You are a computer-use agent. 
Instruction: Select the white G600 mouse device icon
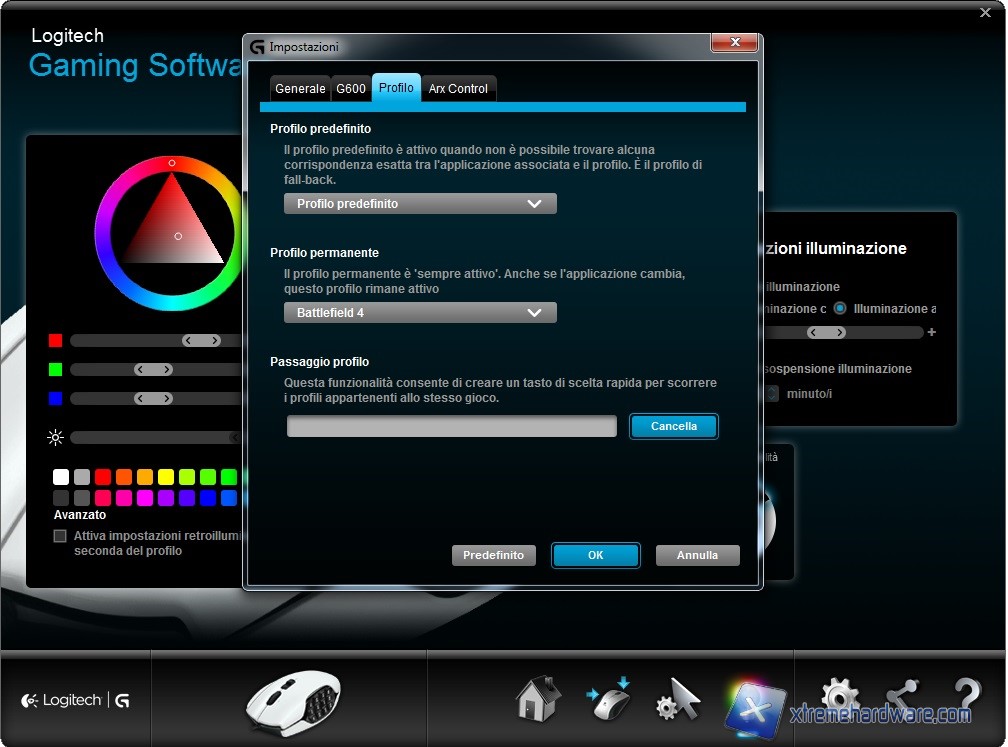(293, 699)
